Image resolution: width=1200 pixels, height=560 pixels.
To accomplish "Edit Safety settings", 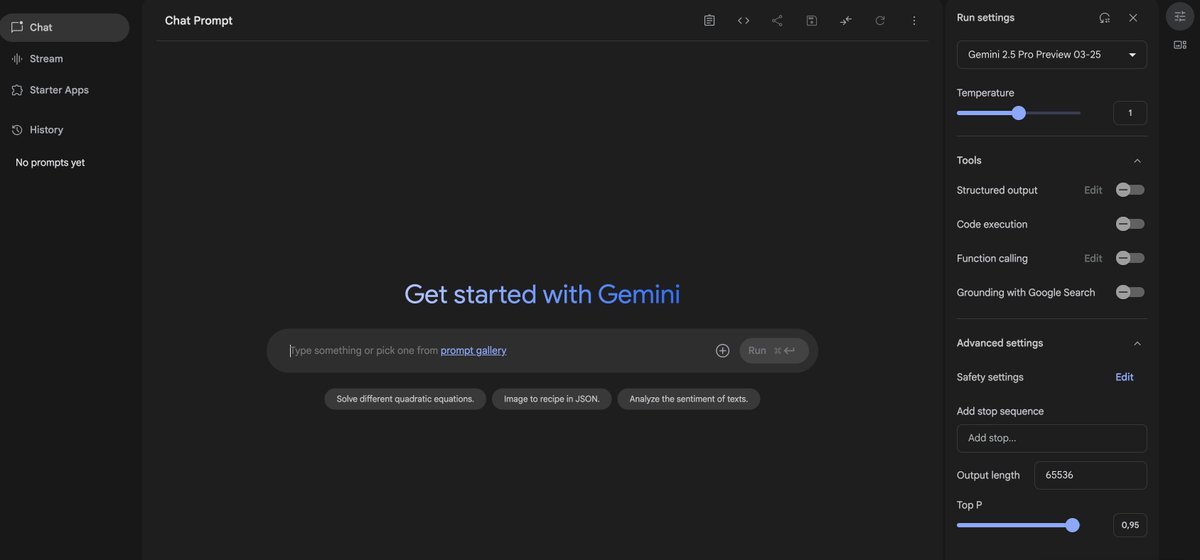I will click(1125, 377).
